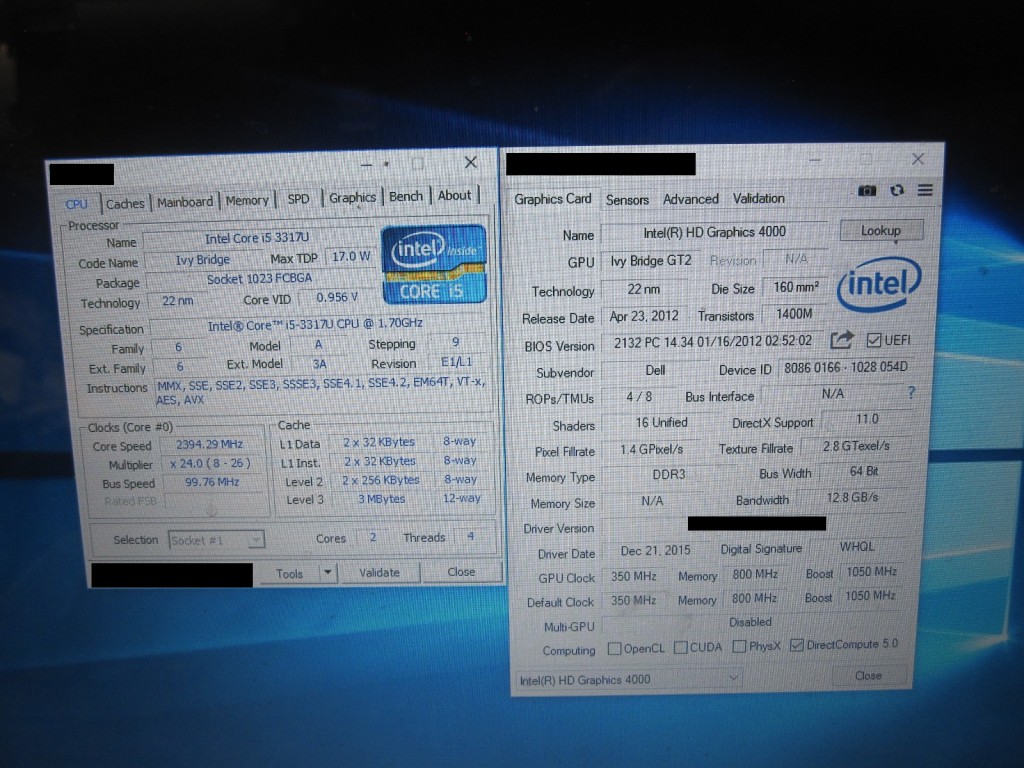Click the Max TDP value 17.0 W
The width and height of the screenshot is (1024, 768).
coord(351,257)
